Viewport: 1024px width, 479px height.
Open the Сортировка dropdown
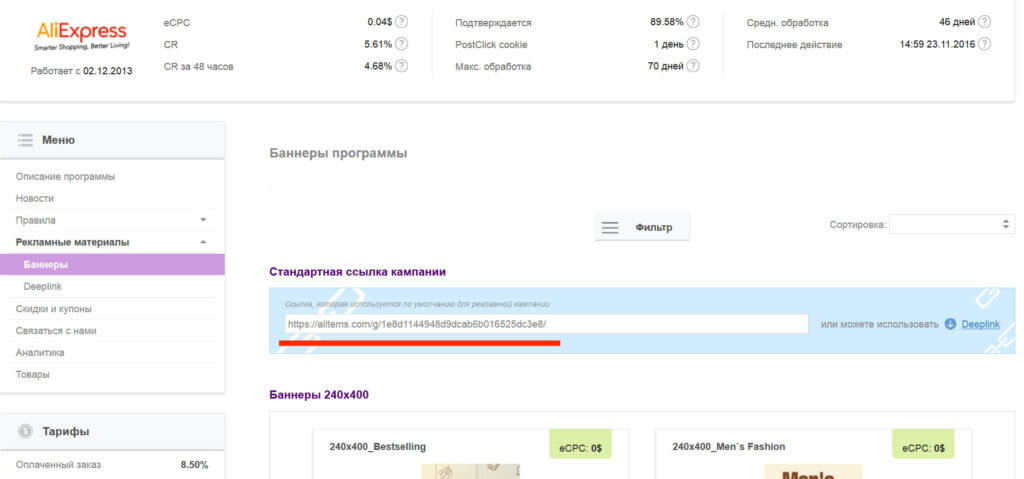pyautogui.click(x=952, y=224)
